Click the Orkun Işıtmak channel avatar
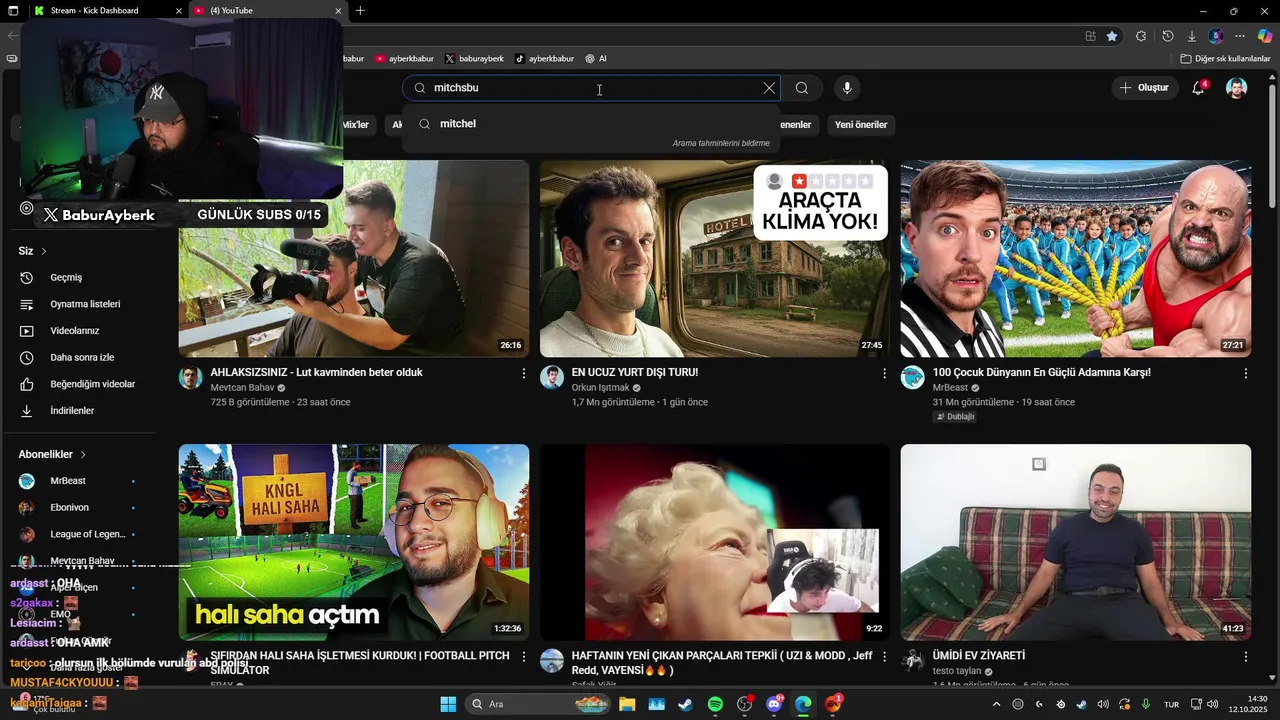 click(552, 377)
